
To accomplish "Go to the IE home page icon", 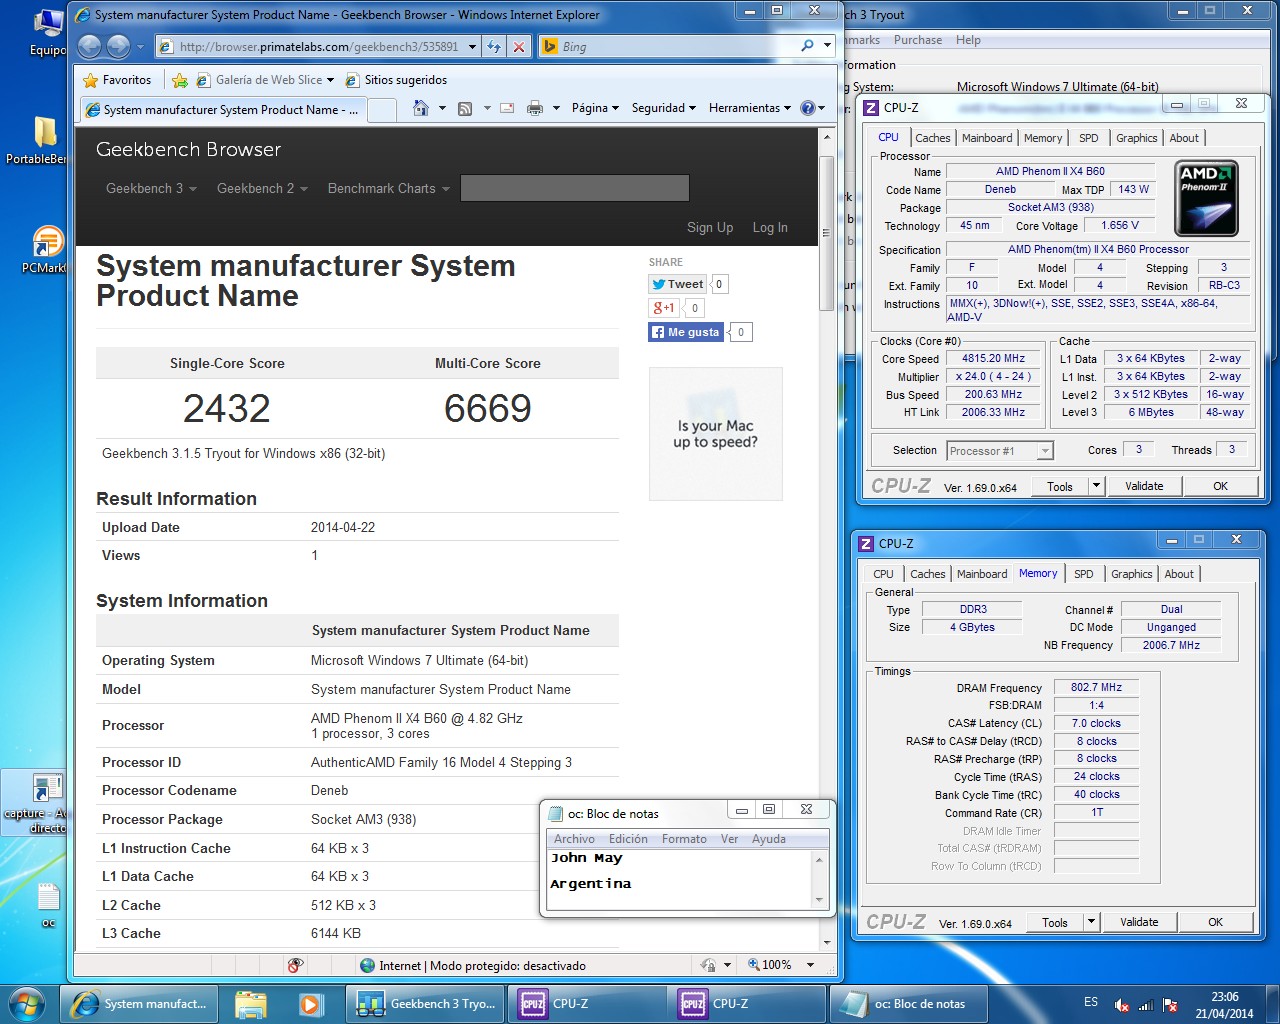I will click(x=421, y=108).
